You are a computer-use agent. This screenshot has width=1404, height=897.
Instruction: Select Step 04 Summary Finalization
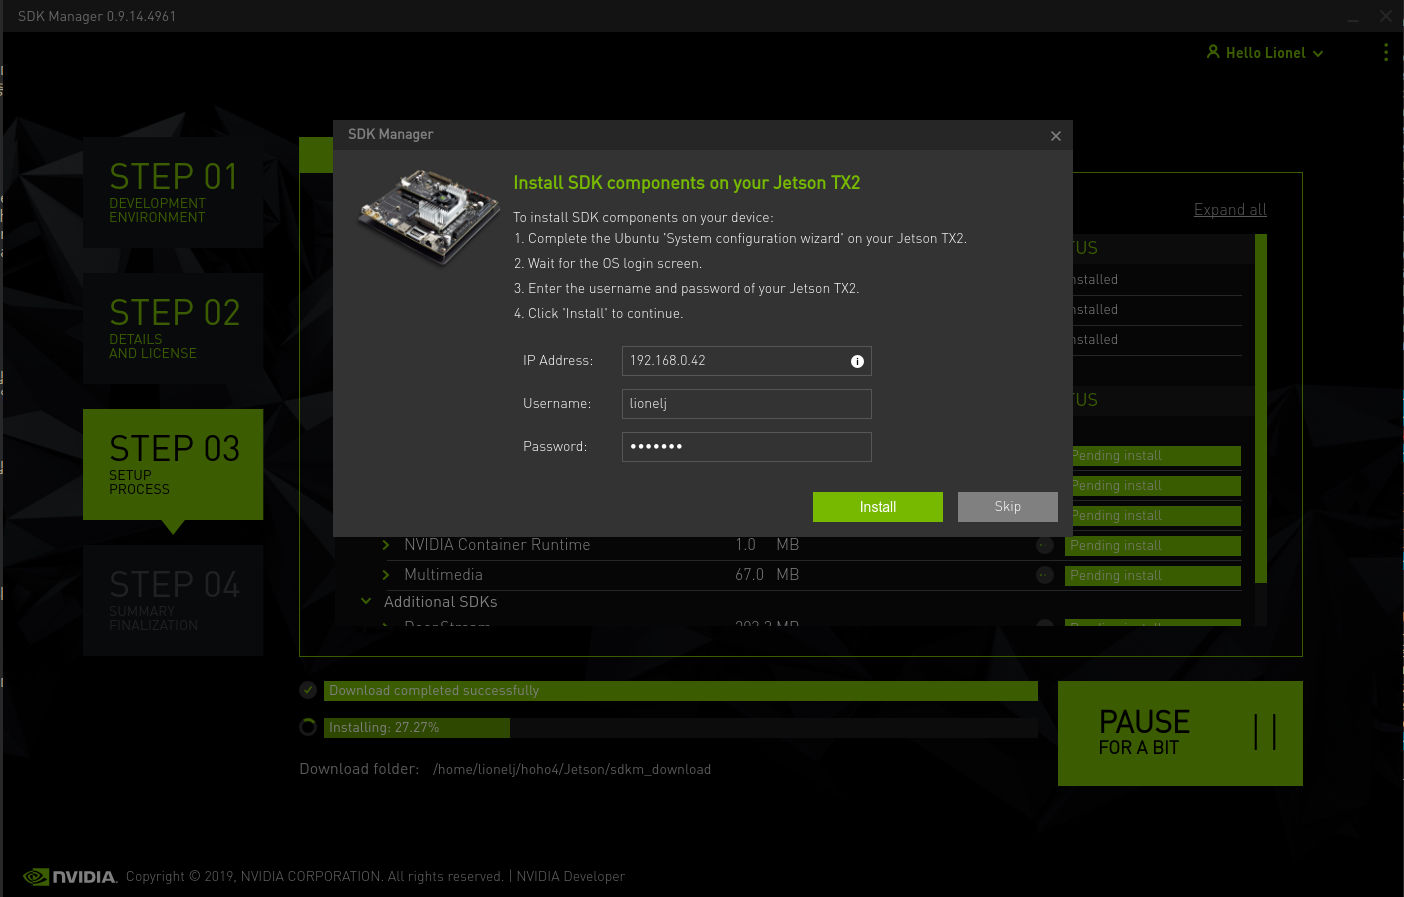click(173, 600)
